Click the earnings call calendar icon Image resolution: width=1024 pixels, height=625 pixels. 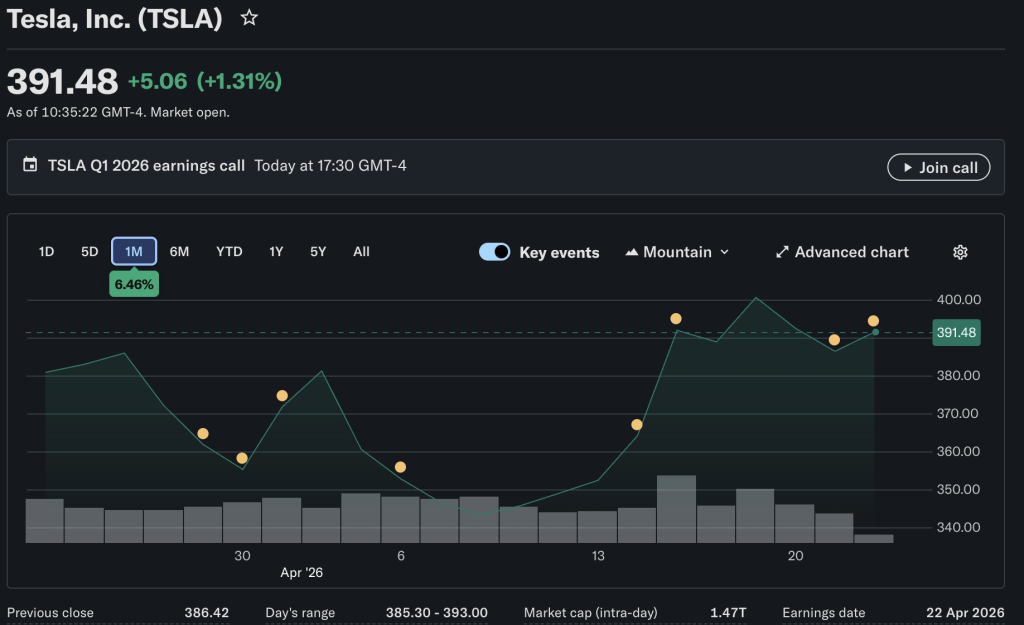30,165
